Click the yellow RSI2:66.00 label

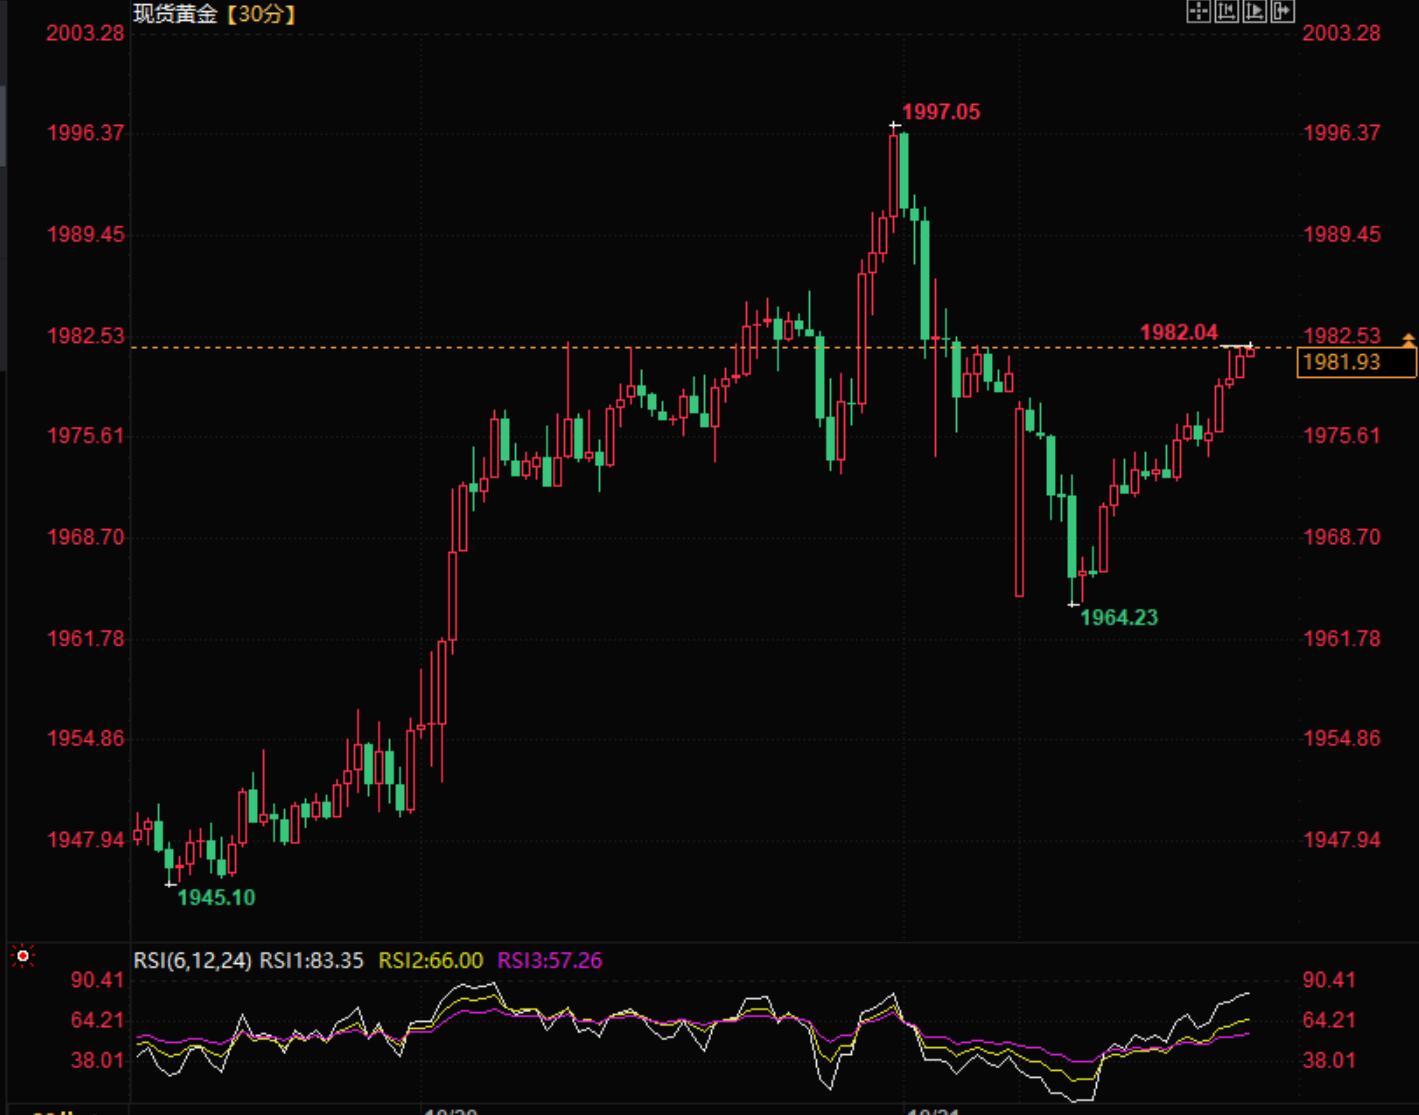[430, 960]
